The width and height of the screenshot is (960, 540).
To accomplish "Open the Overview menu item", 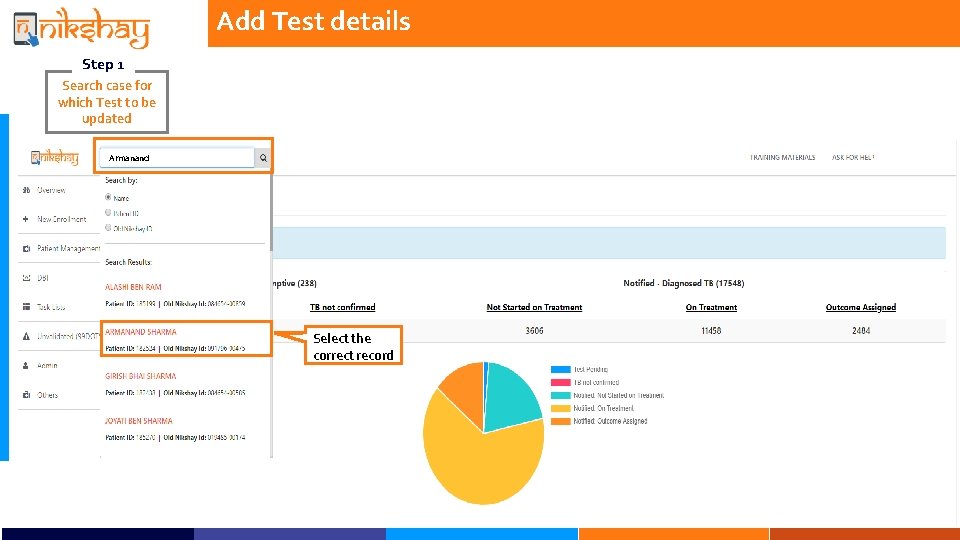I will click(51, 190).
